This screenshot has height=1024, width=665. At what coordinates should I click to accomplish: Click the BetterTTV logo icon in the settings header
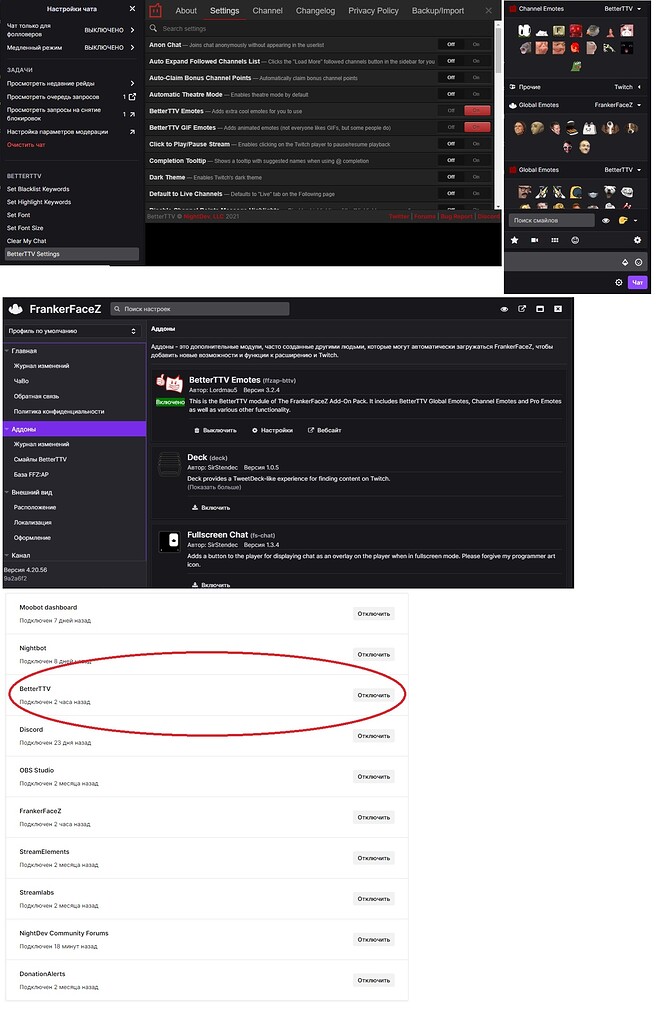pos(155,10)
